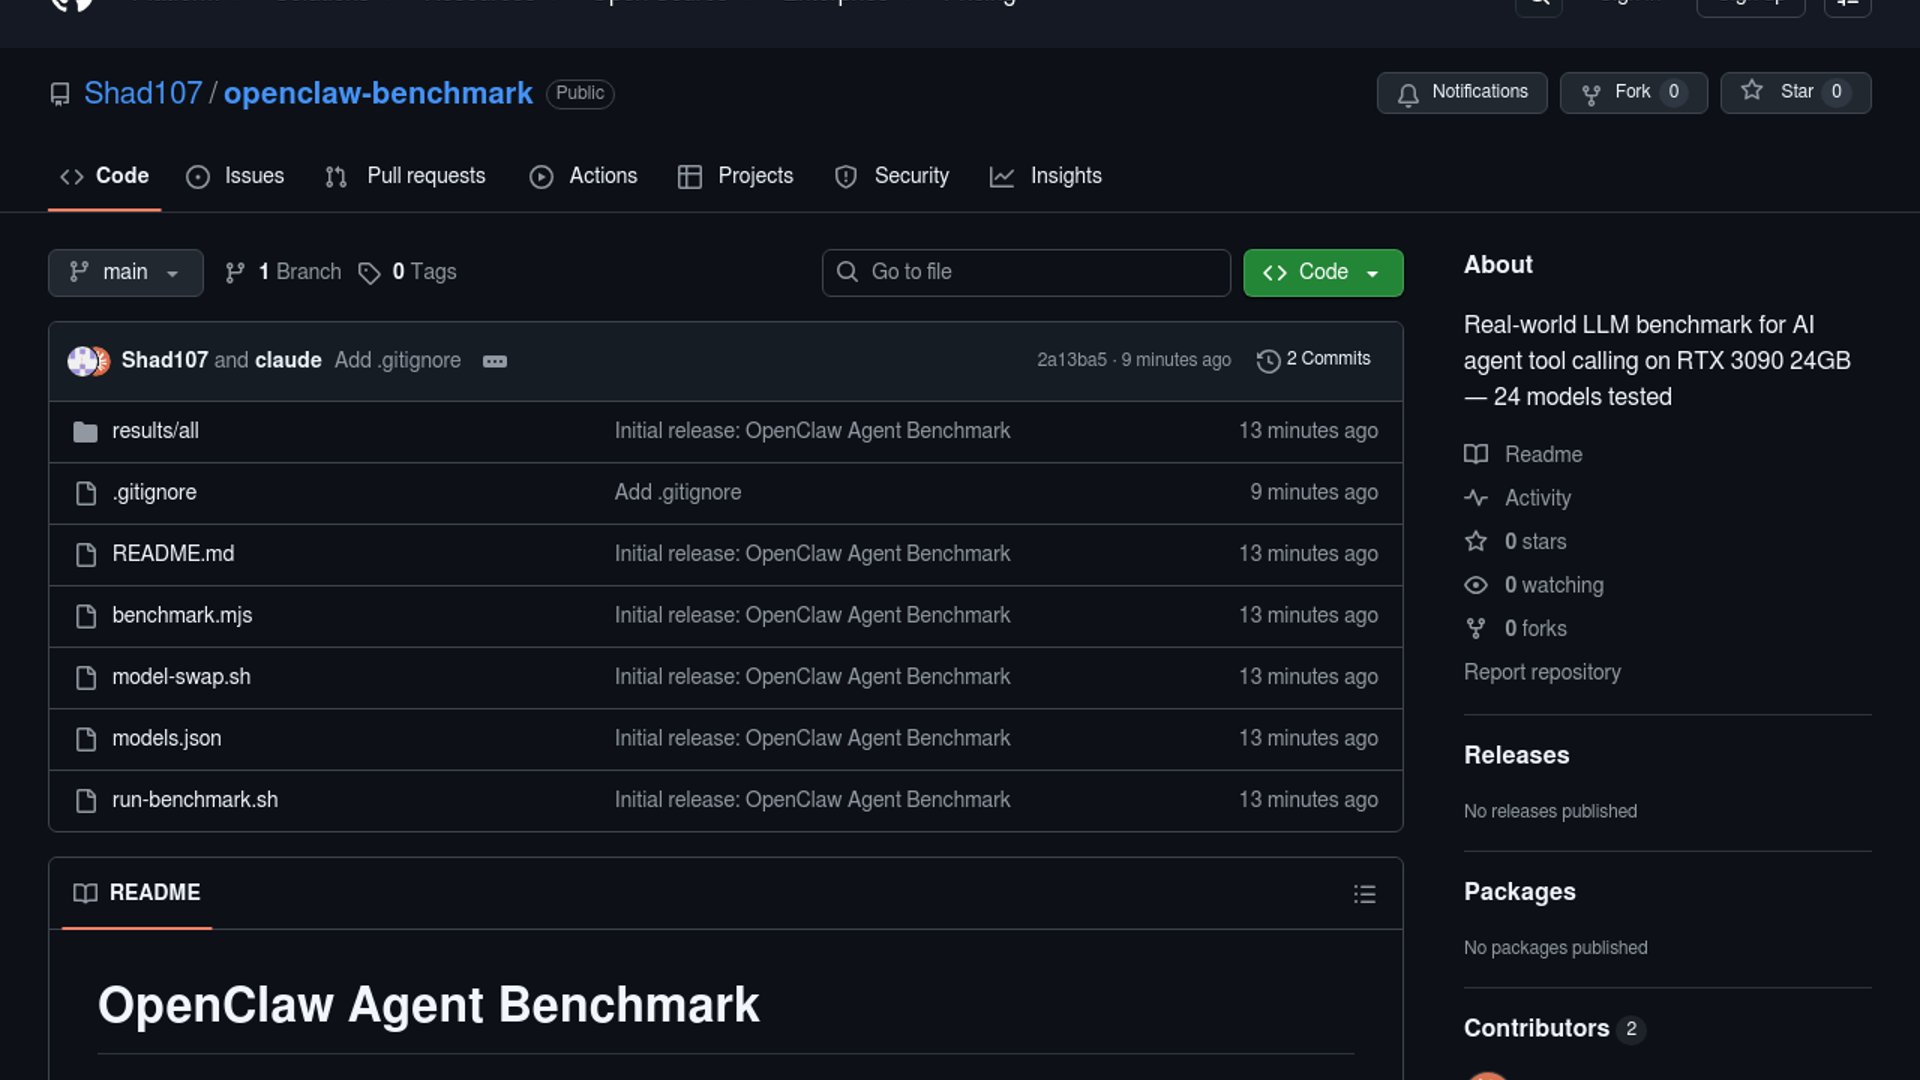Open the Insights graph tab
The height and width of the screenshot is (1080, 1920).
coord(1045,176)
